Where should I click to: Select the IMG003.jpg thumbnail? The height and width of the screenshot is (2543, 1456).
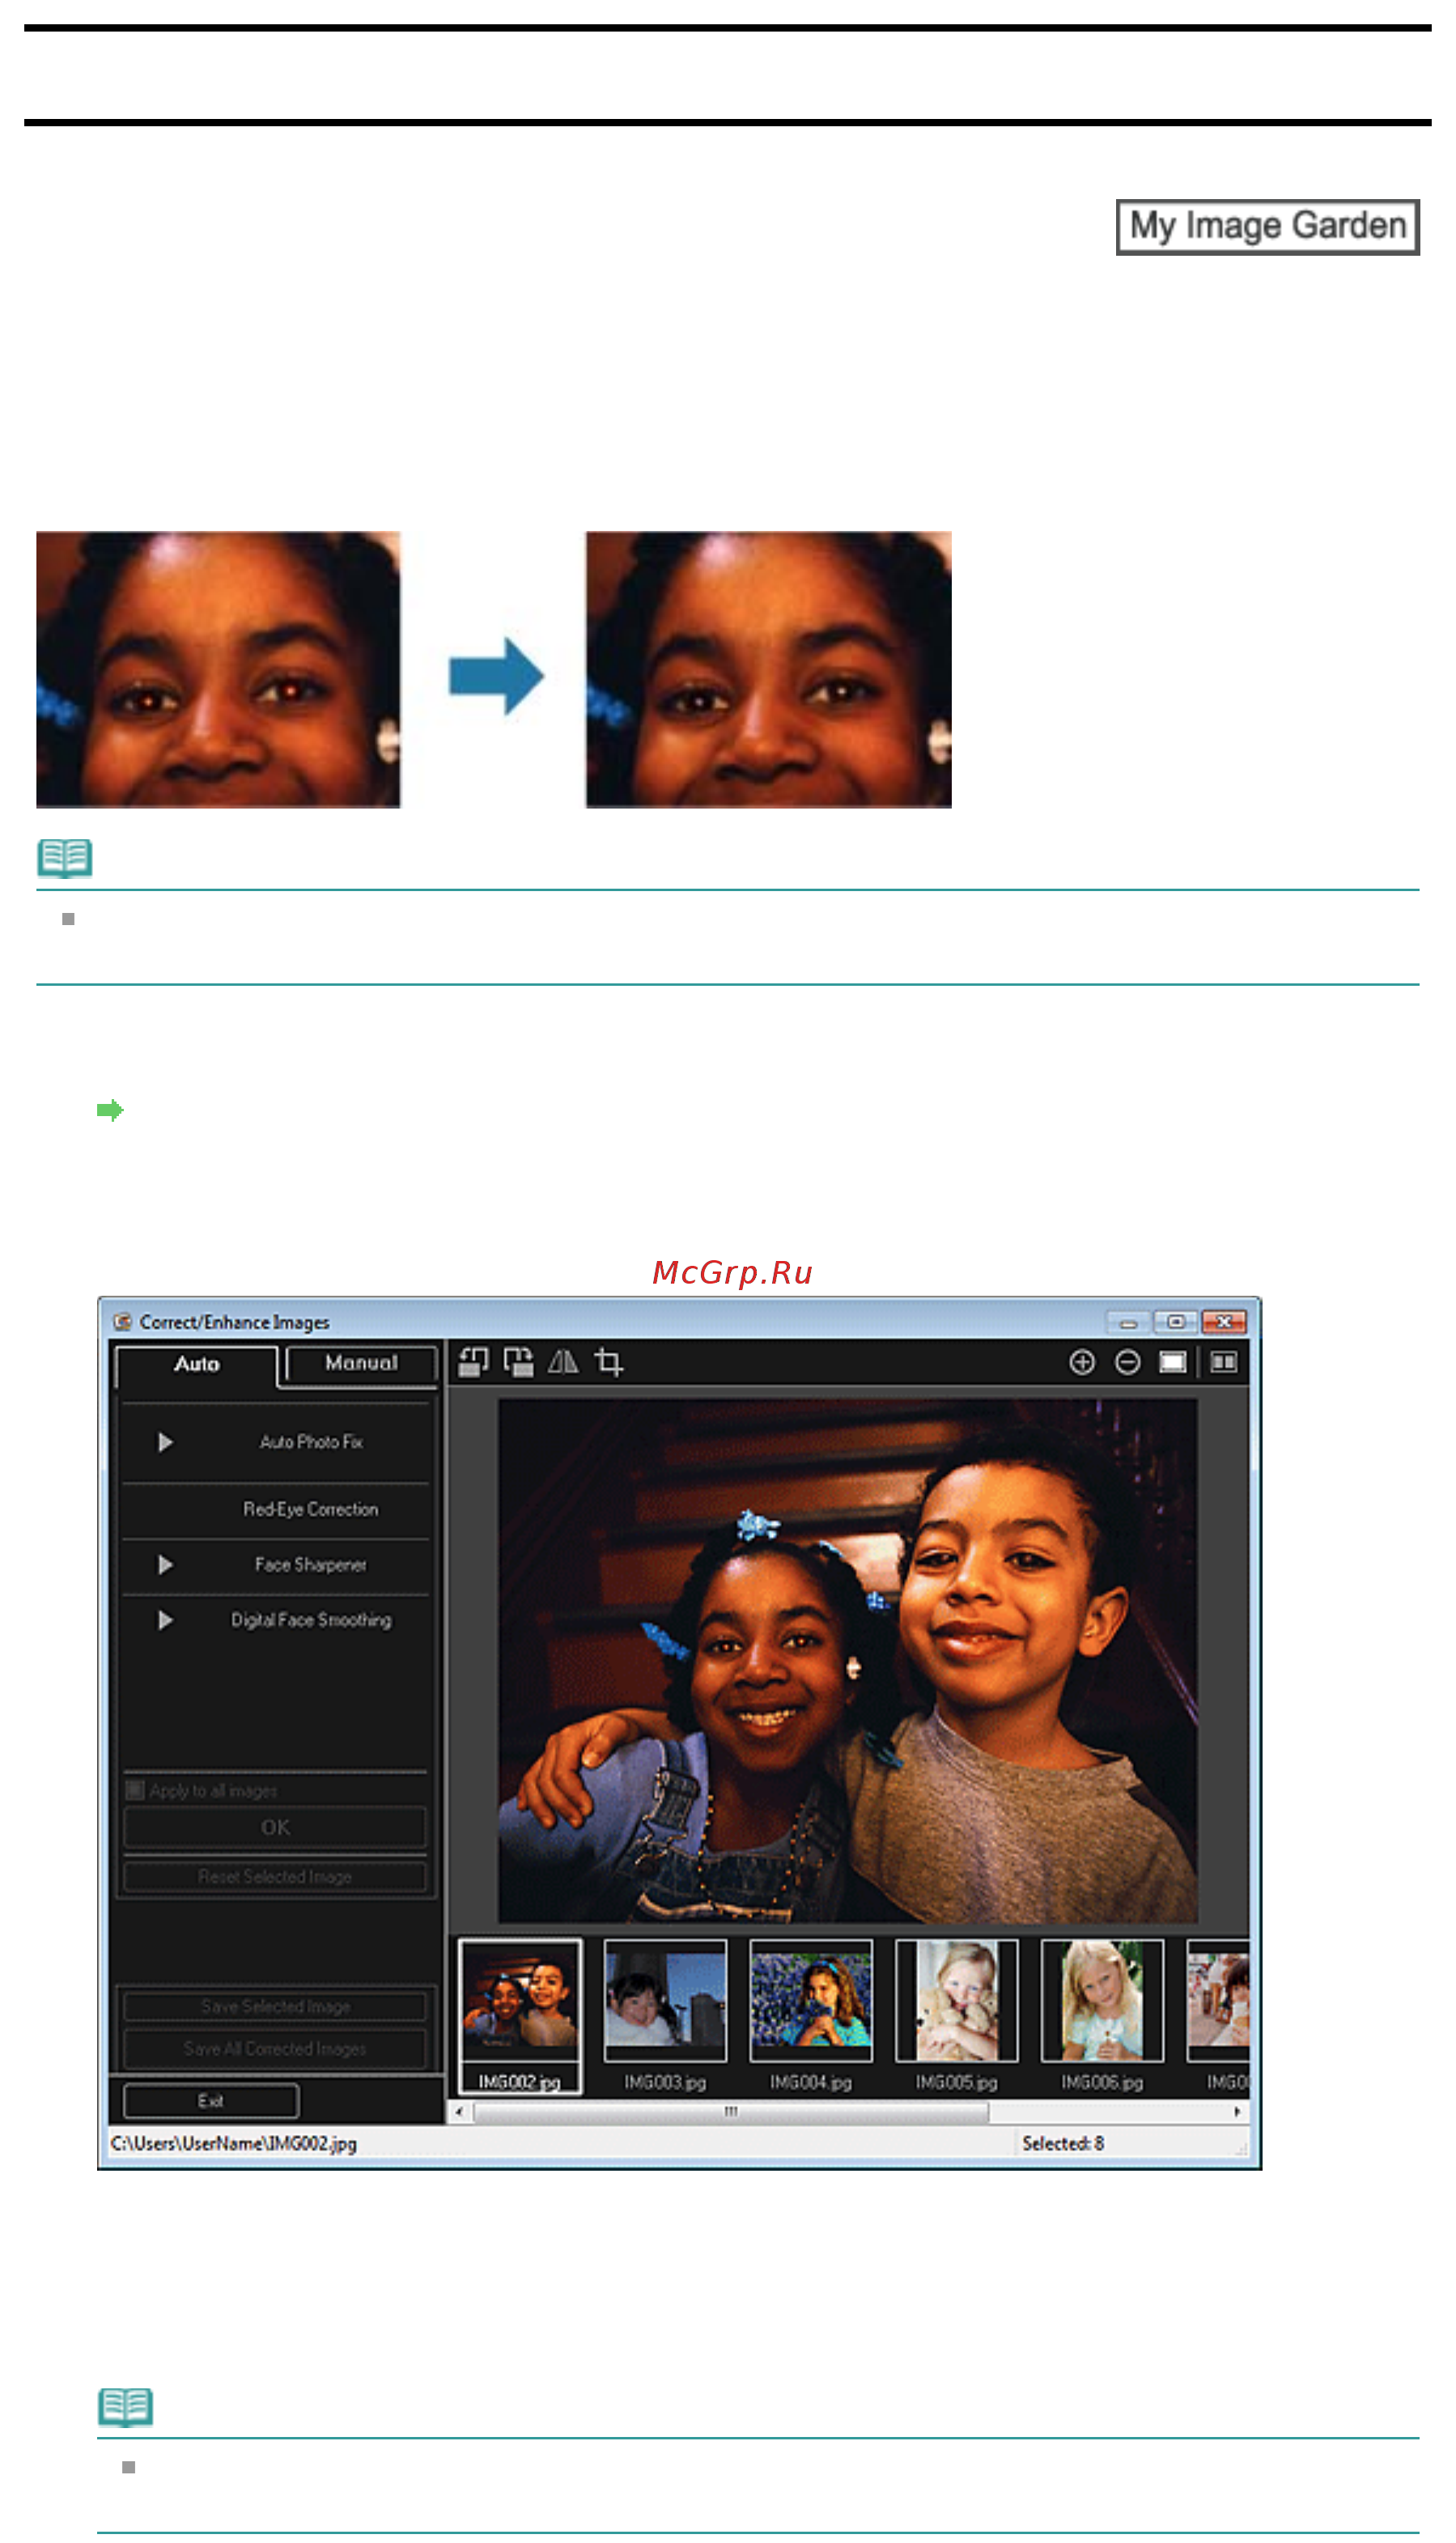click(665, 2001)
